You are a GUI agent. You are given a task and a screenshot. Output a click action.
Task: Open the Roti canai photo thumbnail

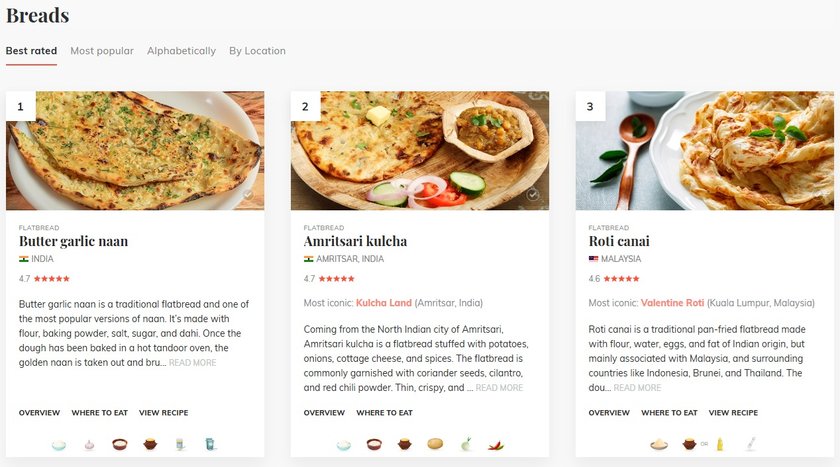[704, 150]
